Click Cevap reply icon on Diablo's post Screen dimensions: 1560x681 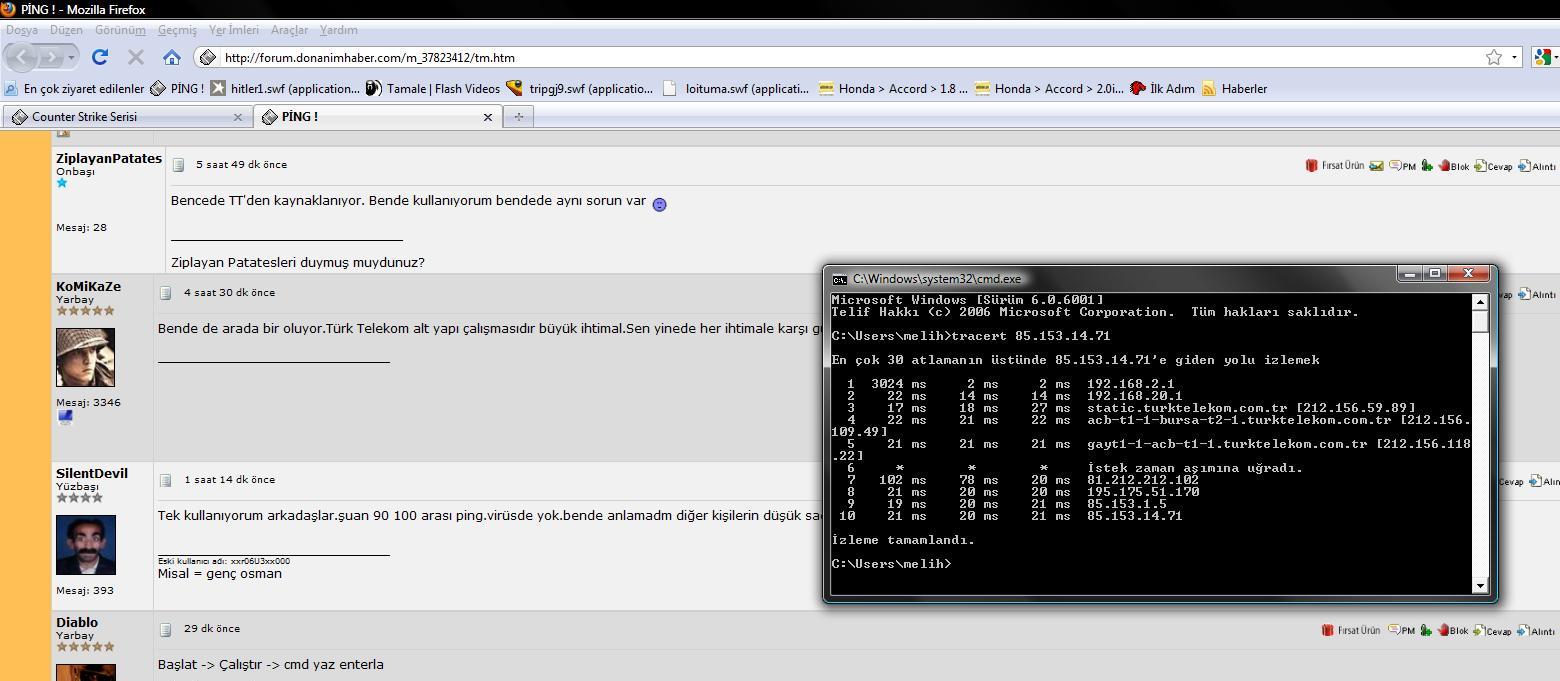point(1492,630)
